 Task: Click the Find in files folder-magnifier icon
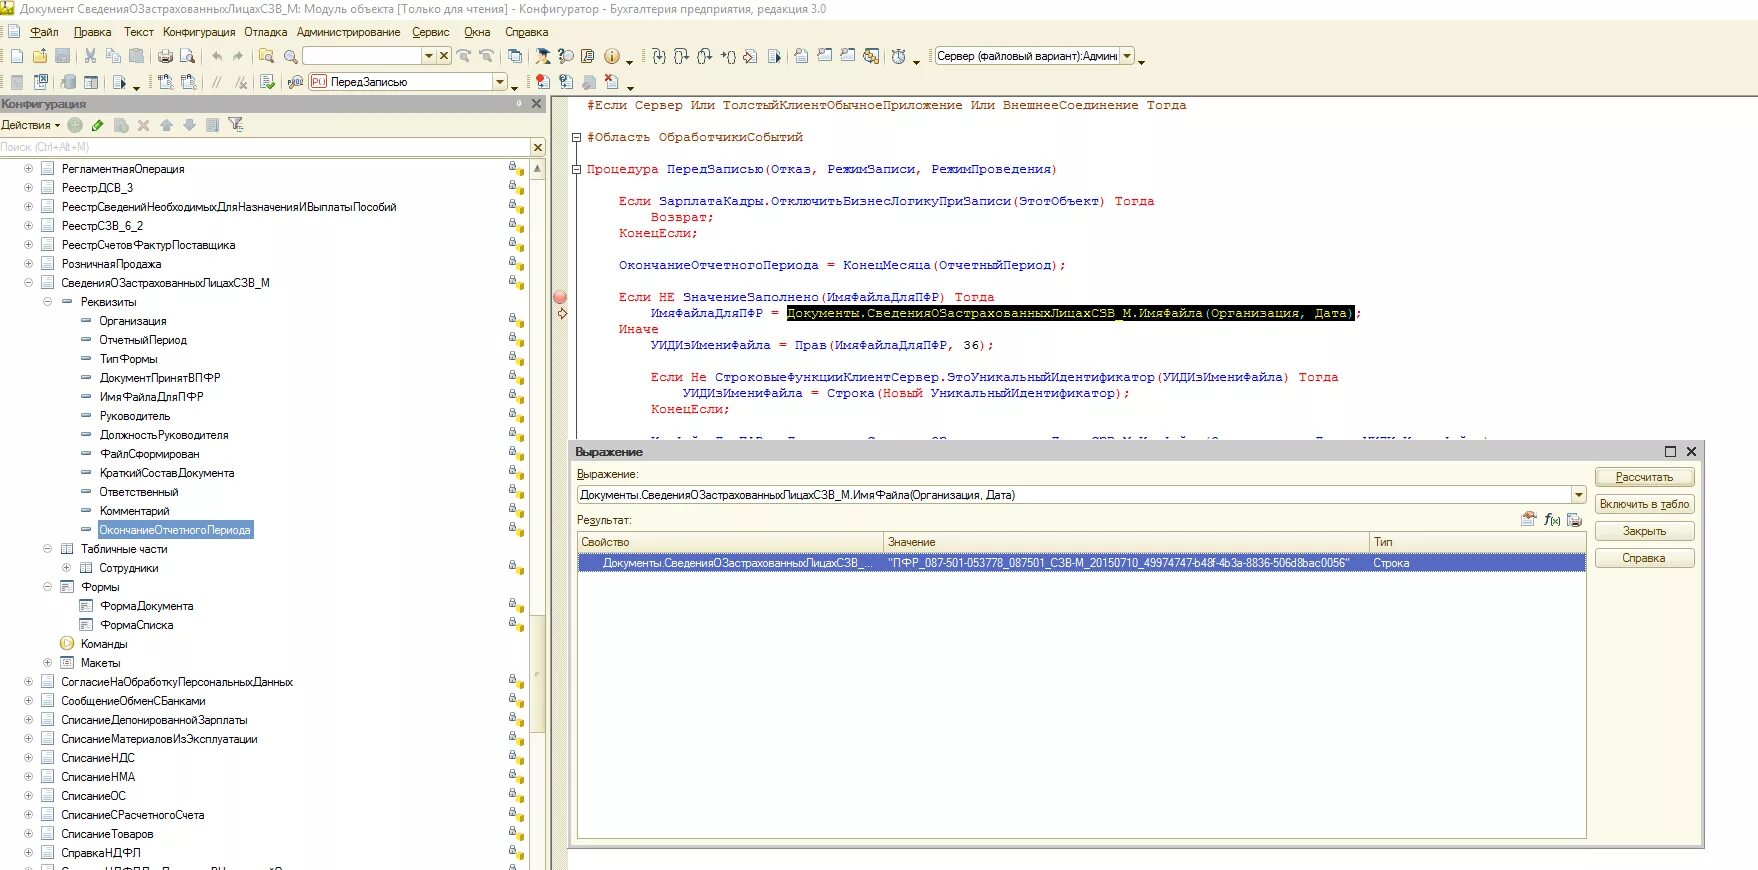pyautogui.click(x=266, y=56)
